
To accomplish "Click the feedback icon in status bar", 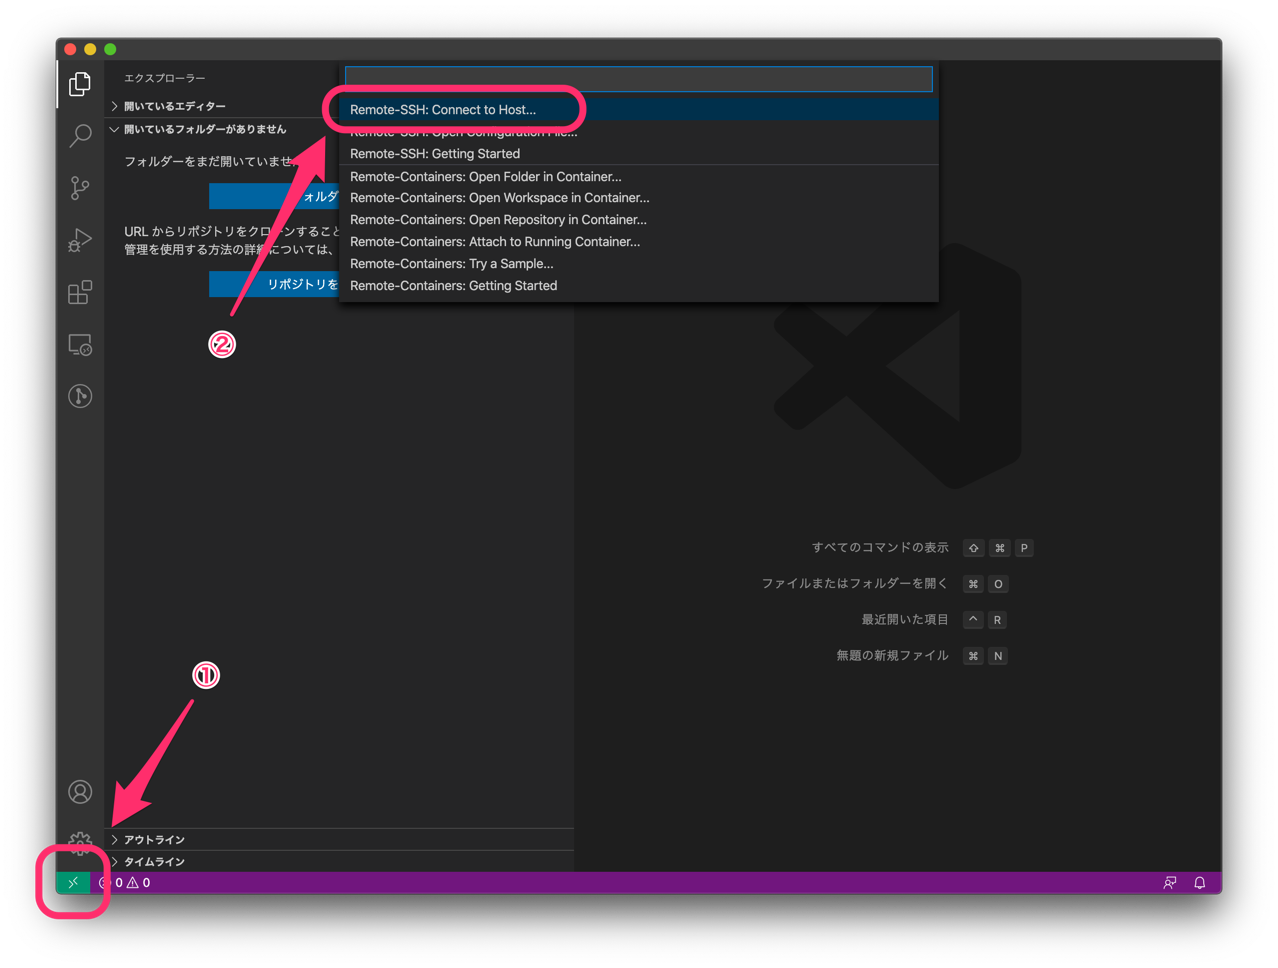I will [x=1169, y=883].
